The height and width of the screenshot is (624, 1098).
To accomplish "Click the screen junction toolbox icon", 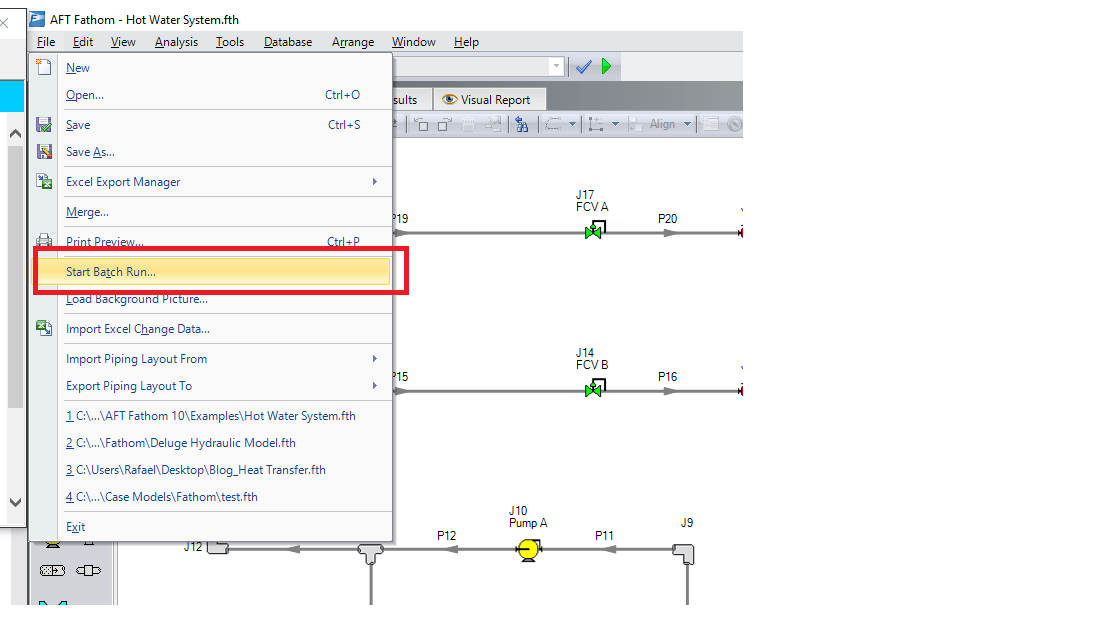I will [x=53, y=570].
